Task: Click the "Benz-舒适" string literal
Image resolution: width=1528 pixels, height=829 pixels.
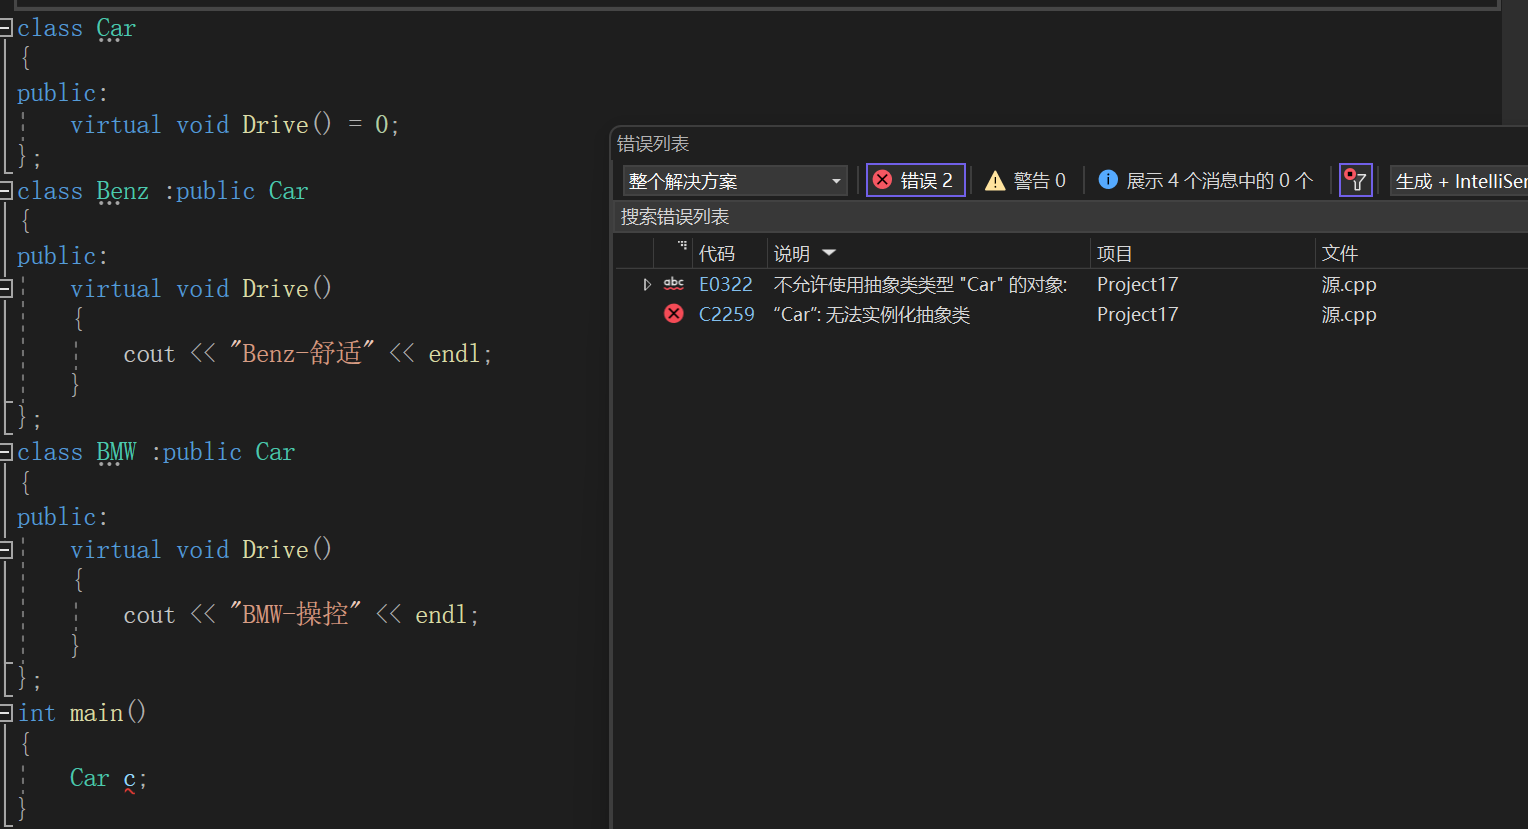Action: 302,354
